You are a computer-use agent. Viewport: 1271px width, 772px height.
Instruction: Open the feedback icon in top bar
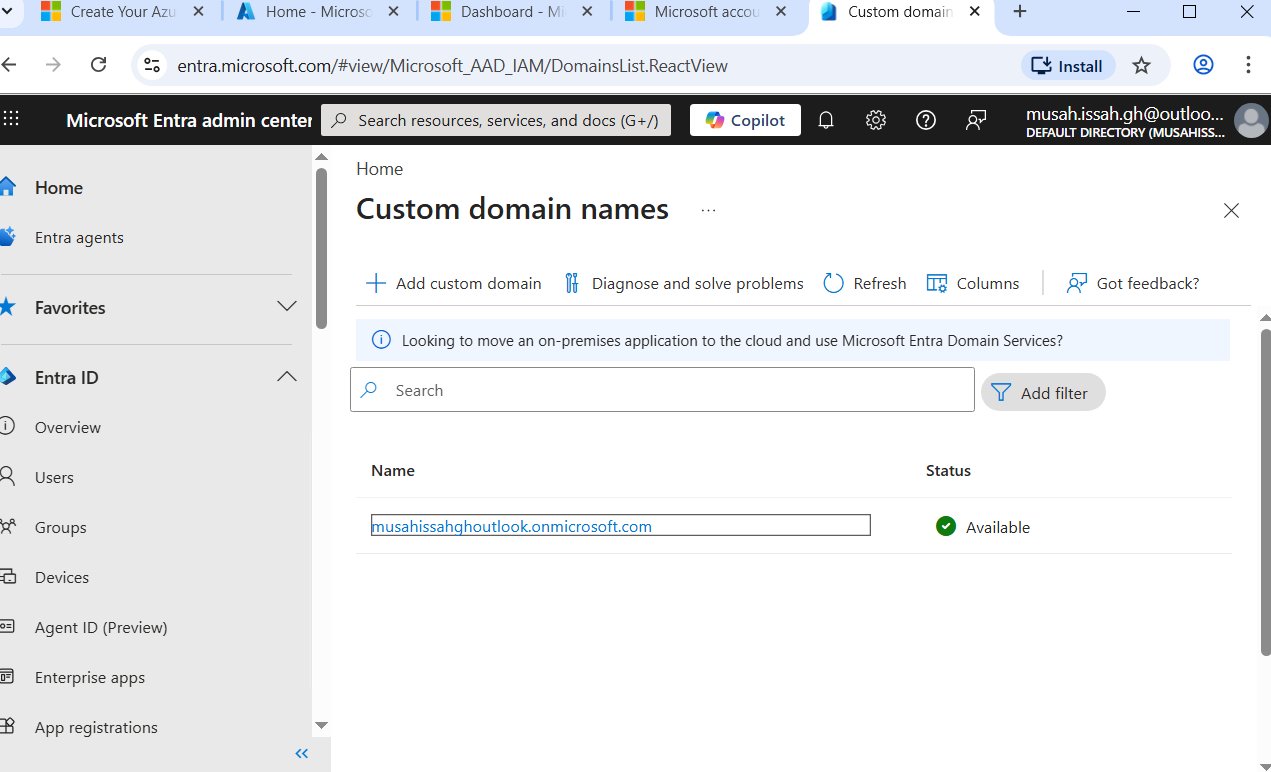coord(976,120)
